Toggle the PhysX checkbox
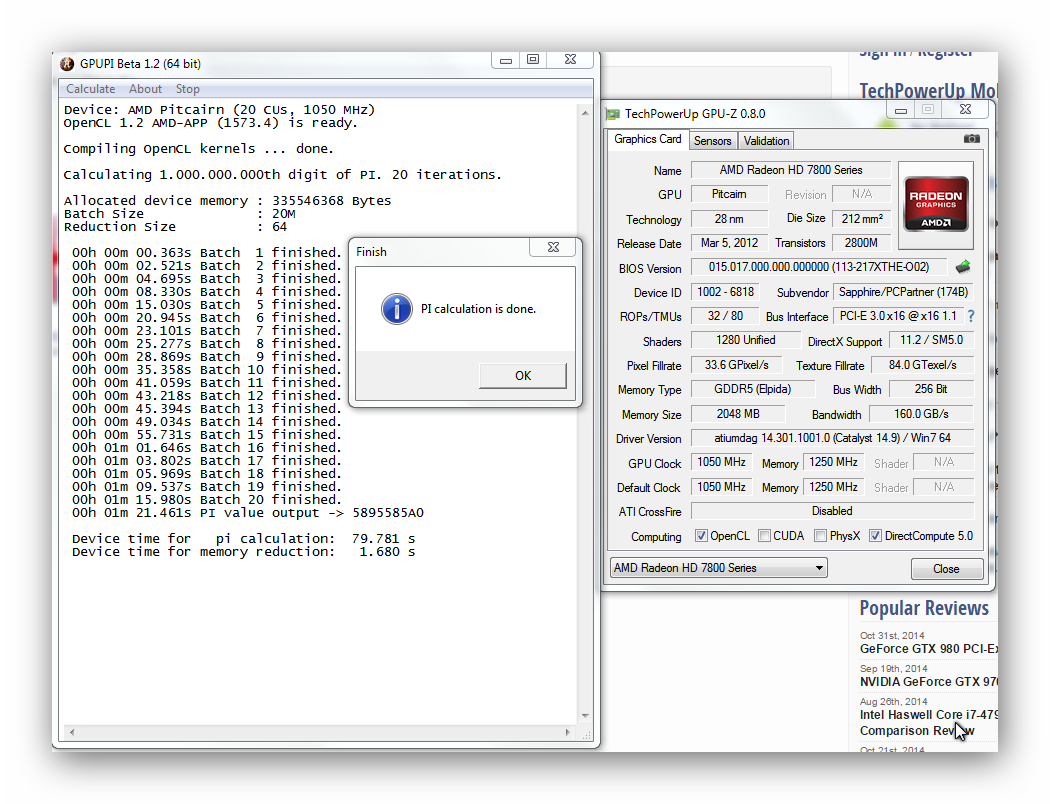This screenshot has height=804, width=1050. click(820, 536)
